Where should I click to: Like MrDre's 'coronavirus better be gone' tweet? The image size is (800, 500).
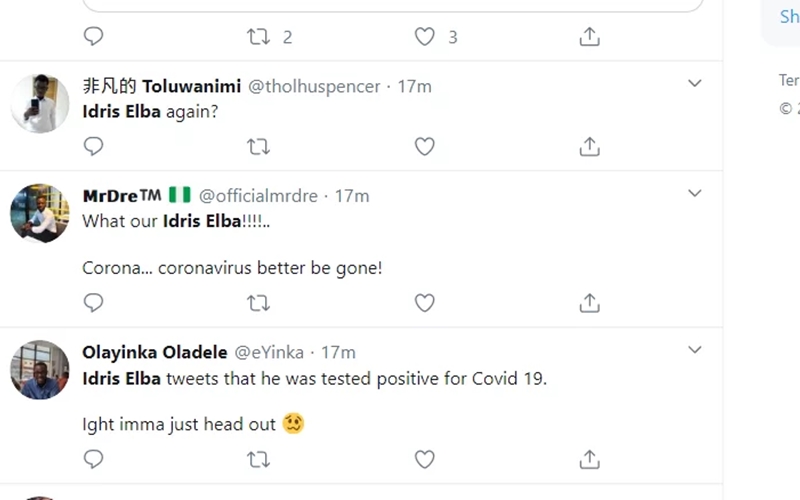425,302
